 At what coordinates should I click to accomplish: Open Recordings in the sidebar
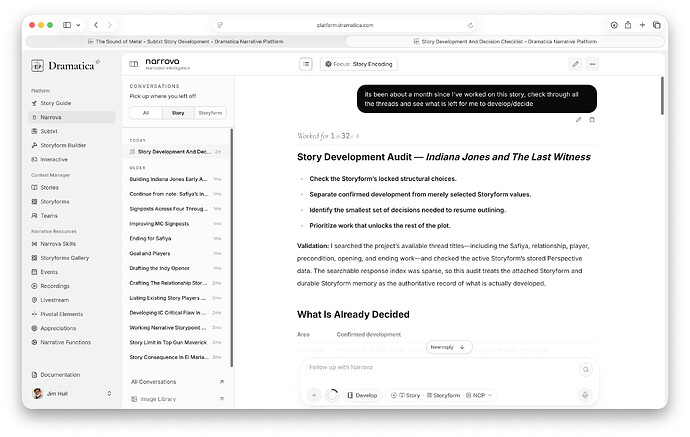55,286
